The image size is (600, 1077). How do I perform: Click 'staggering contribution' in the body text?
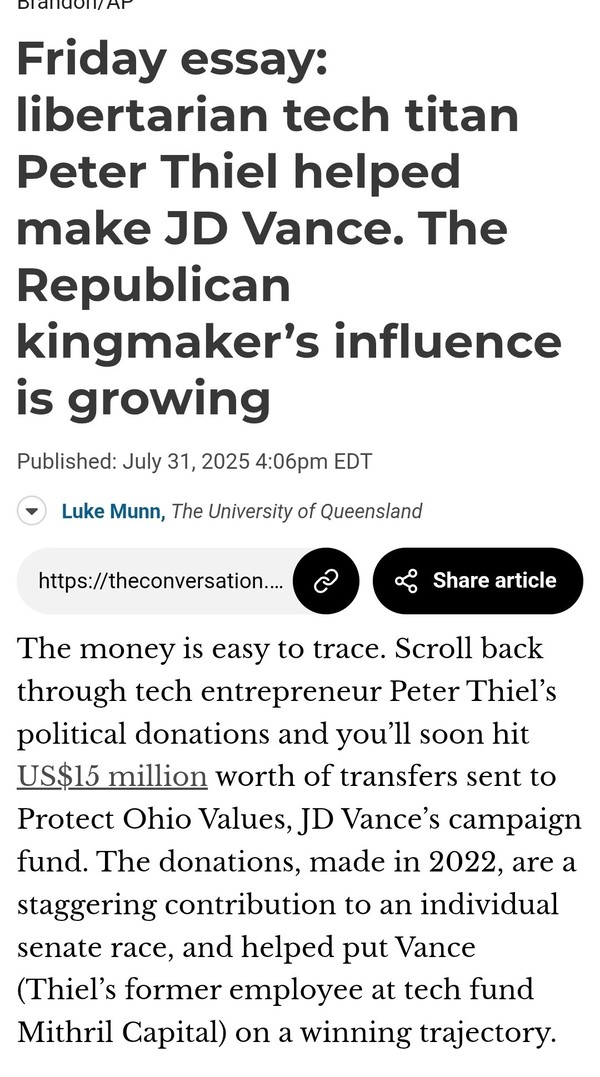pos(176,905)
